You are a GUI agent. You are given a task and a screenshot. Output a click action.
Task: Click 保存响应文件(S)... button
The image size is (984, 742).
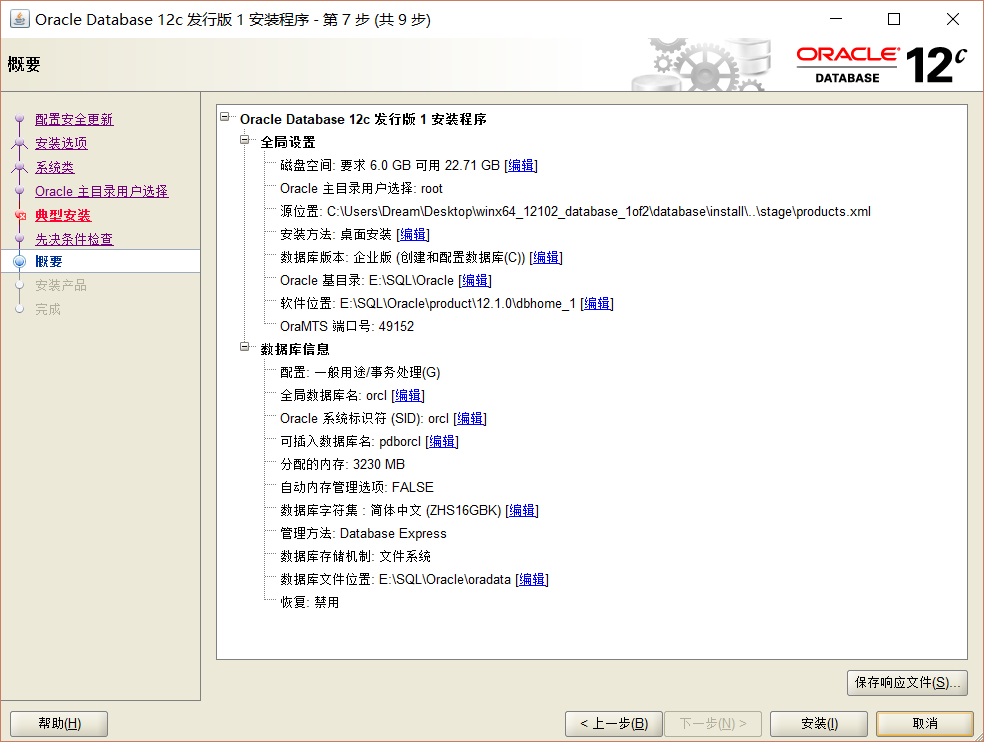[x=907, y=682]
